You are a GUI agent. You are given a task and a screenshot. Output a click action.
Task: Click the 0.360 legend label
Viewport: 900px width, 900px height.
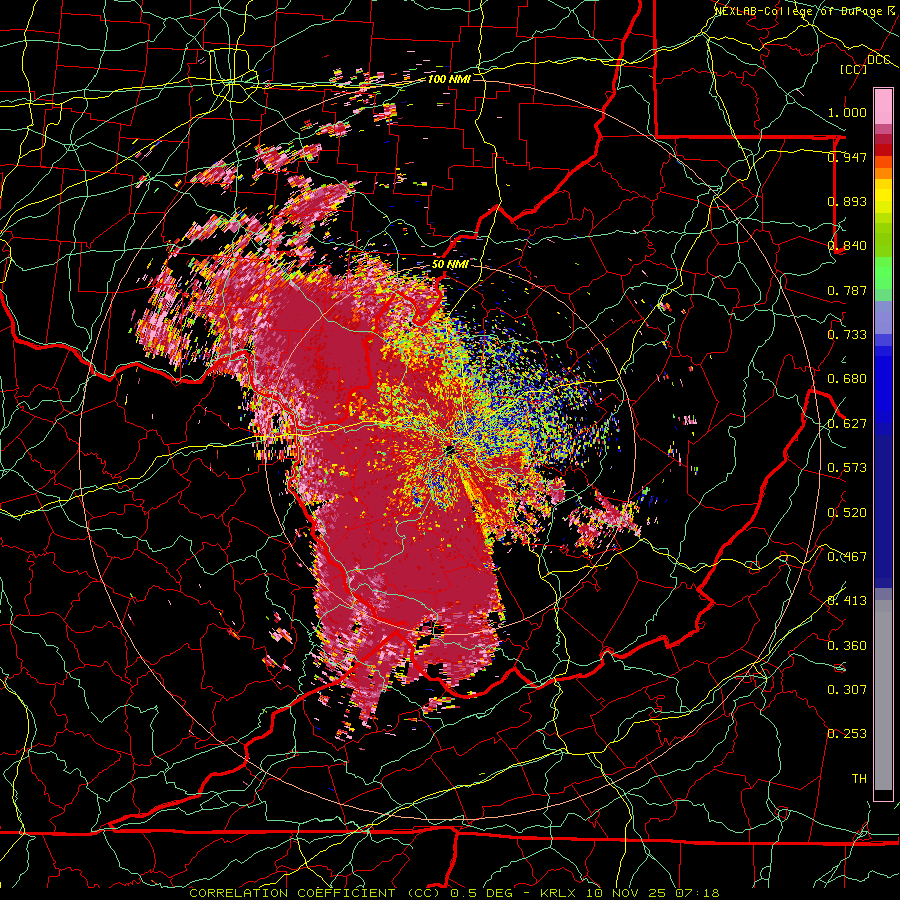(847, 646)
